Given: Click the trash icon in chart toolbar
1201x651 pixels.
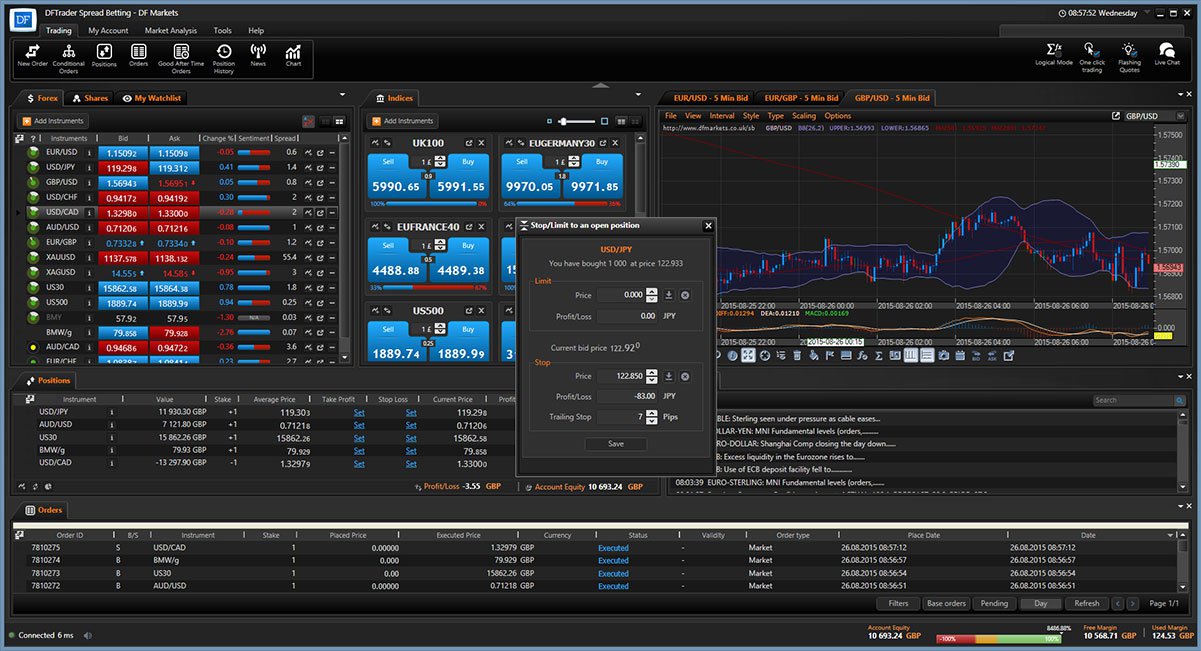Looking at the screenshot, I should coord(797,355).
